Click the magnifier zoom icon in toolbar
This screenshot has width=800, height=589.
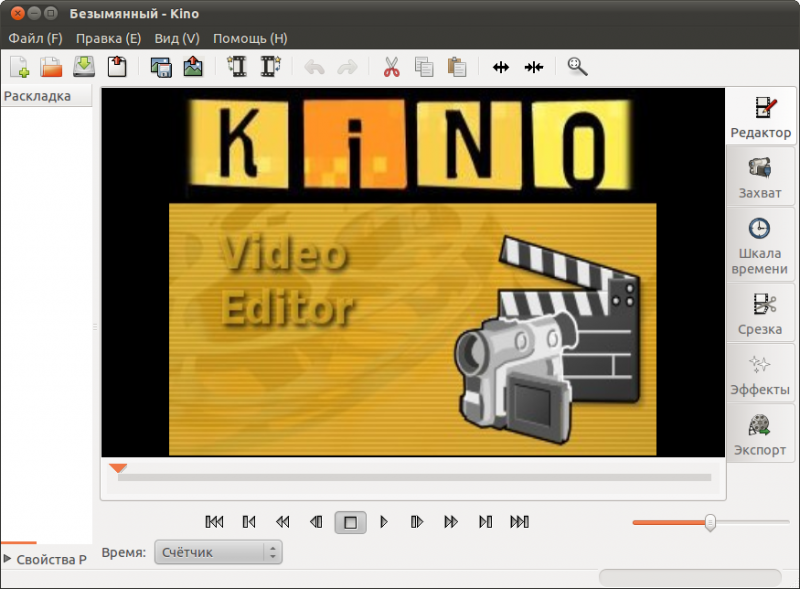click(x=578, y=67)
